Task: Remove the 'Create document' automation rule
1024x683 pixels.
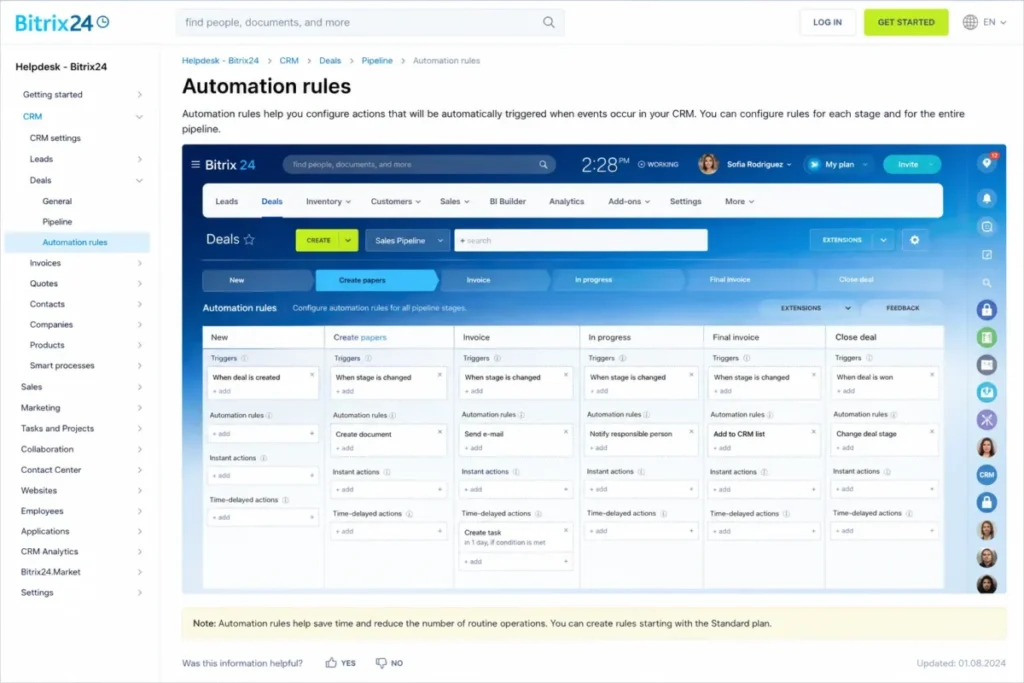Action: coord(440,432)
